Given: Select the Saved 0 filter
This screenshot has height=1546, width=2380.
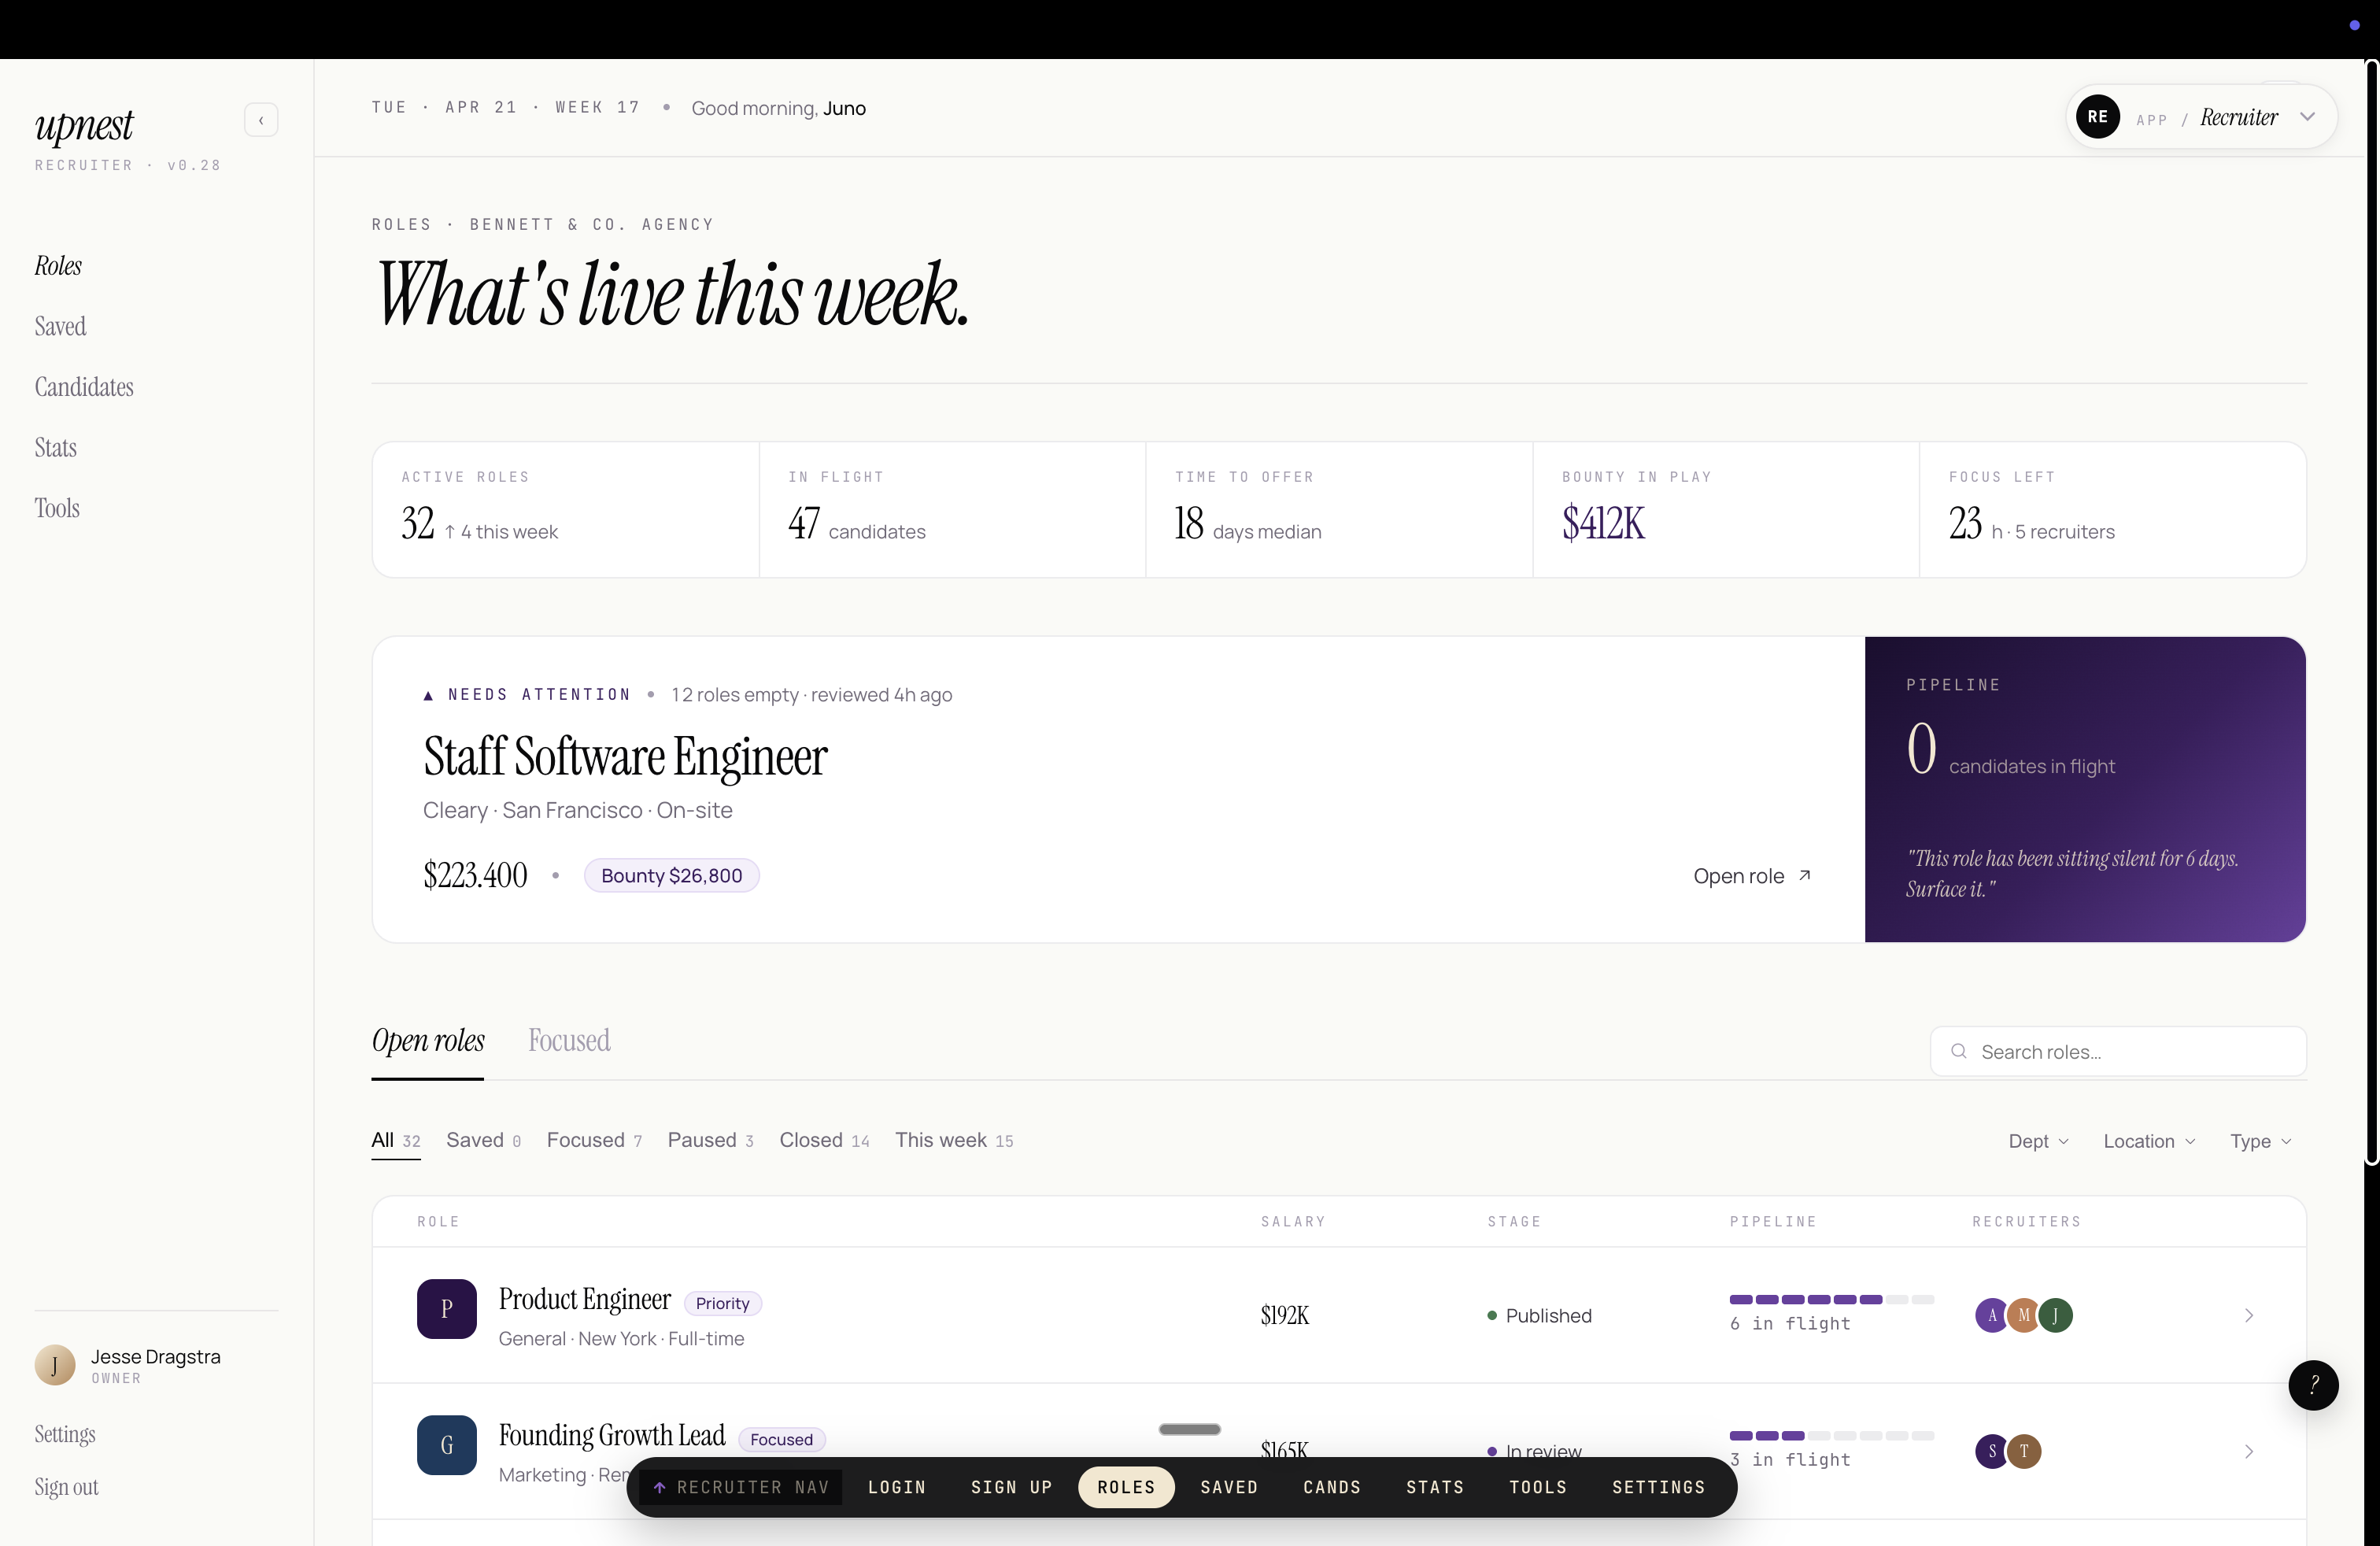Looking at the screenshot, I should tap(483, 1140).
